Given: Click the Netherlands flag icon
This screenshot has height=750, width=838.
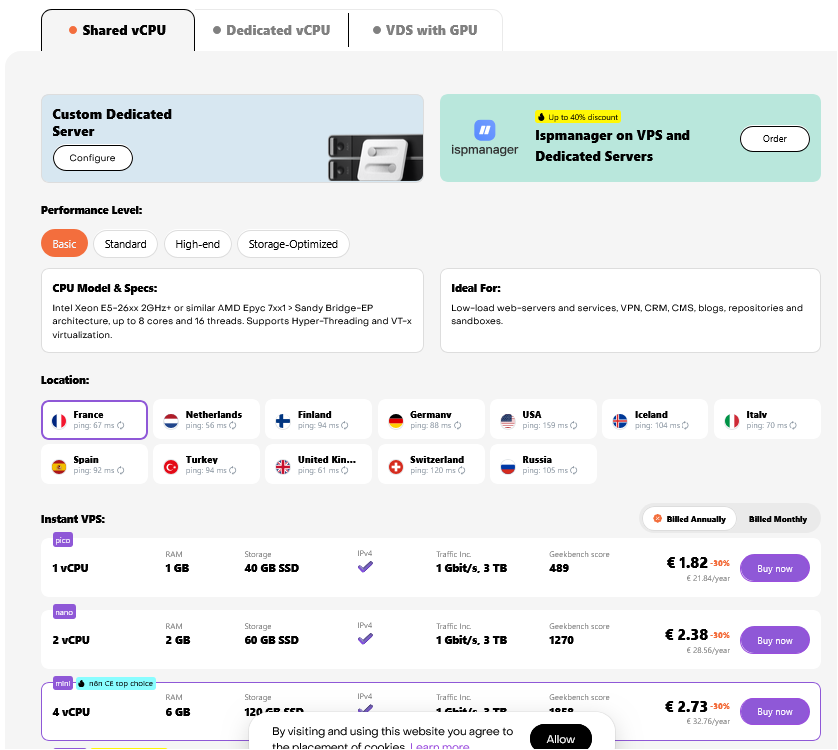Looking at the screenshot, I should click(x=171, y=420).
